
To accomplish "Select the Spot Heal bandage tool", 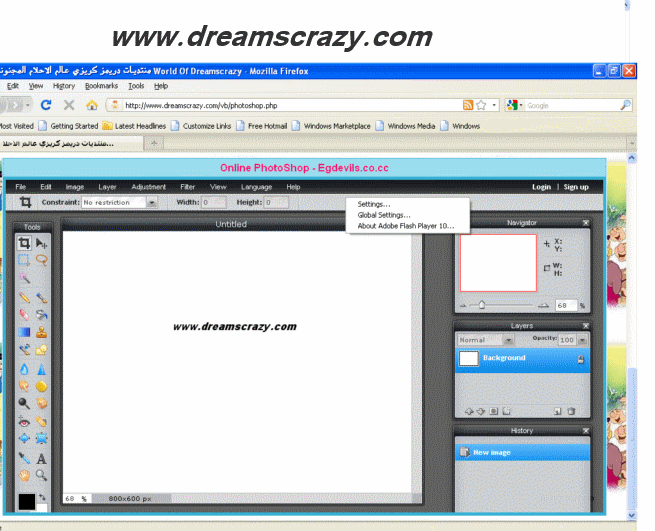I will (41, 422).
